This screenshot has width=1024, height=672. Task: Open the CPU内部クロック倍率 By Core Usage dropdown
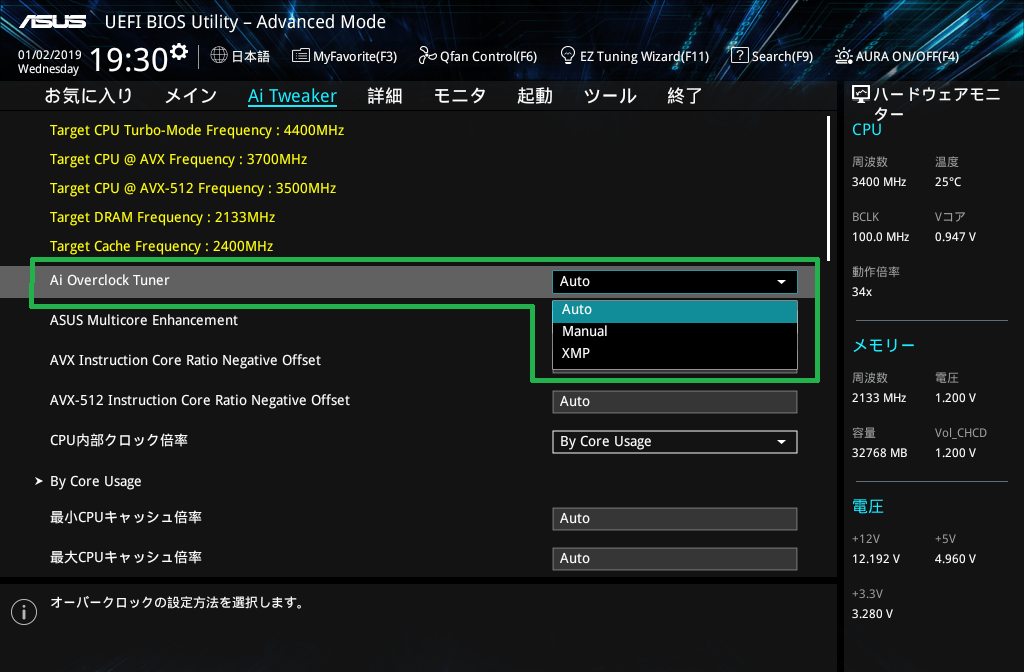[675, 441]
